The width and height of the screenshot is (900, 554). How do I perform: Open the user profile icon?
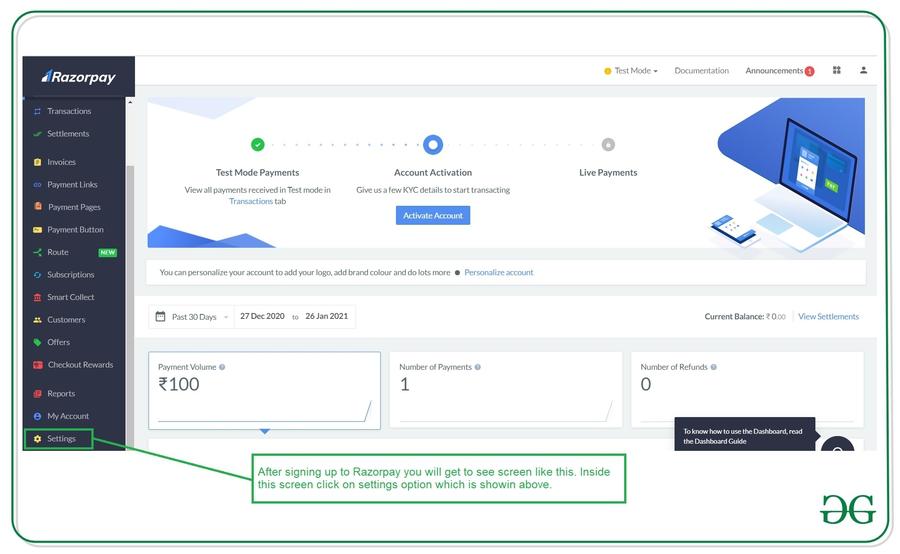pyautogui.click(x=863, y=70)
